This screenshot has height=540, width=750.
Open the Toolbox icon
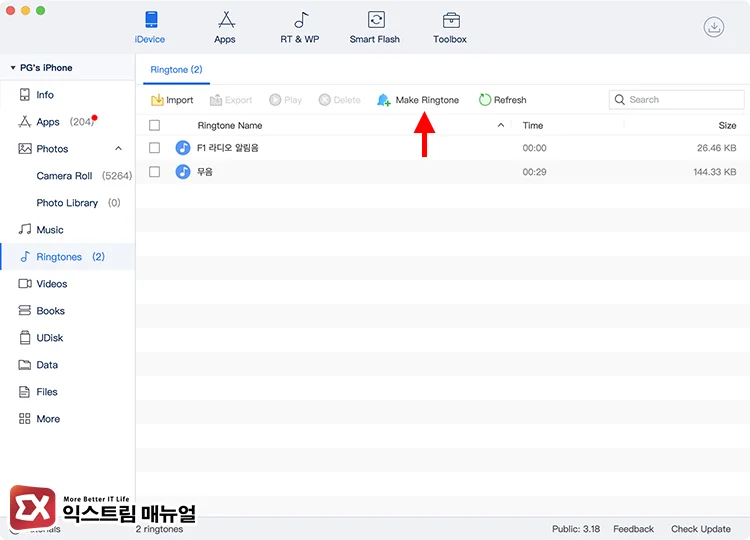click(450, 21)
